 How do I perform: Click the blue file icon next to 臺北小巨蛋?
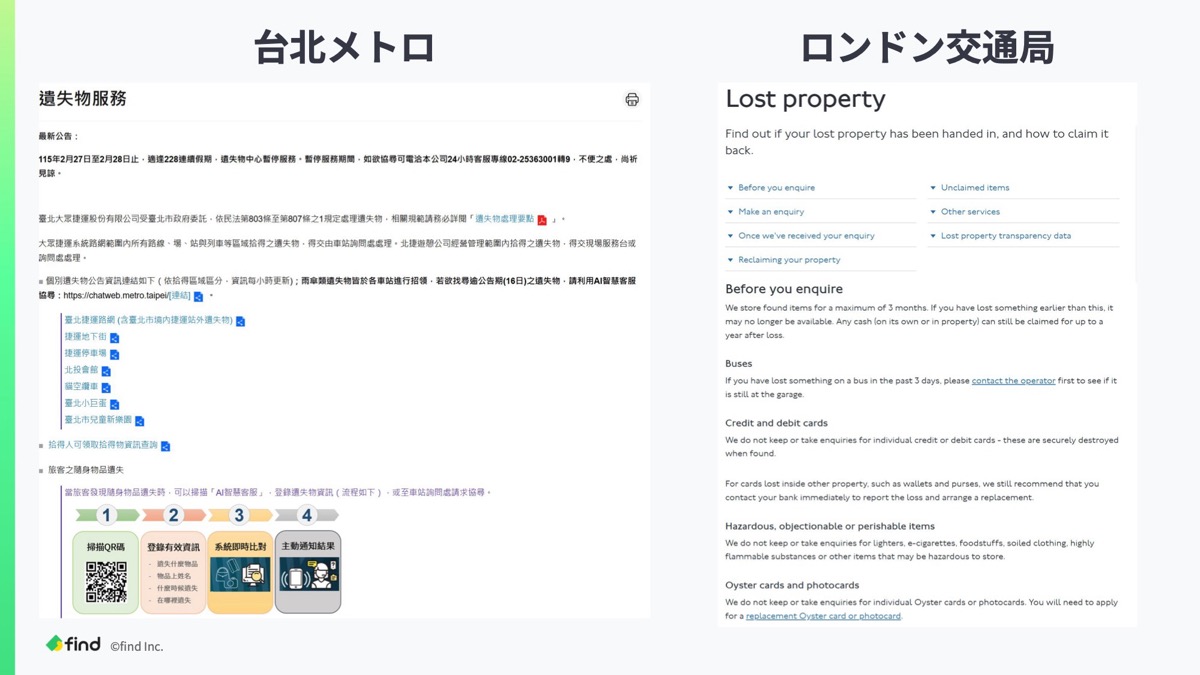[x=114, y=404]
